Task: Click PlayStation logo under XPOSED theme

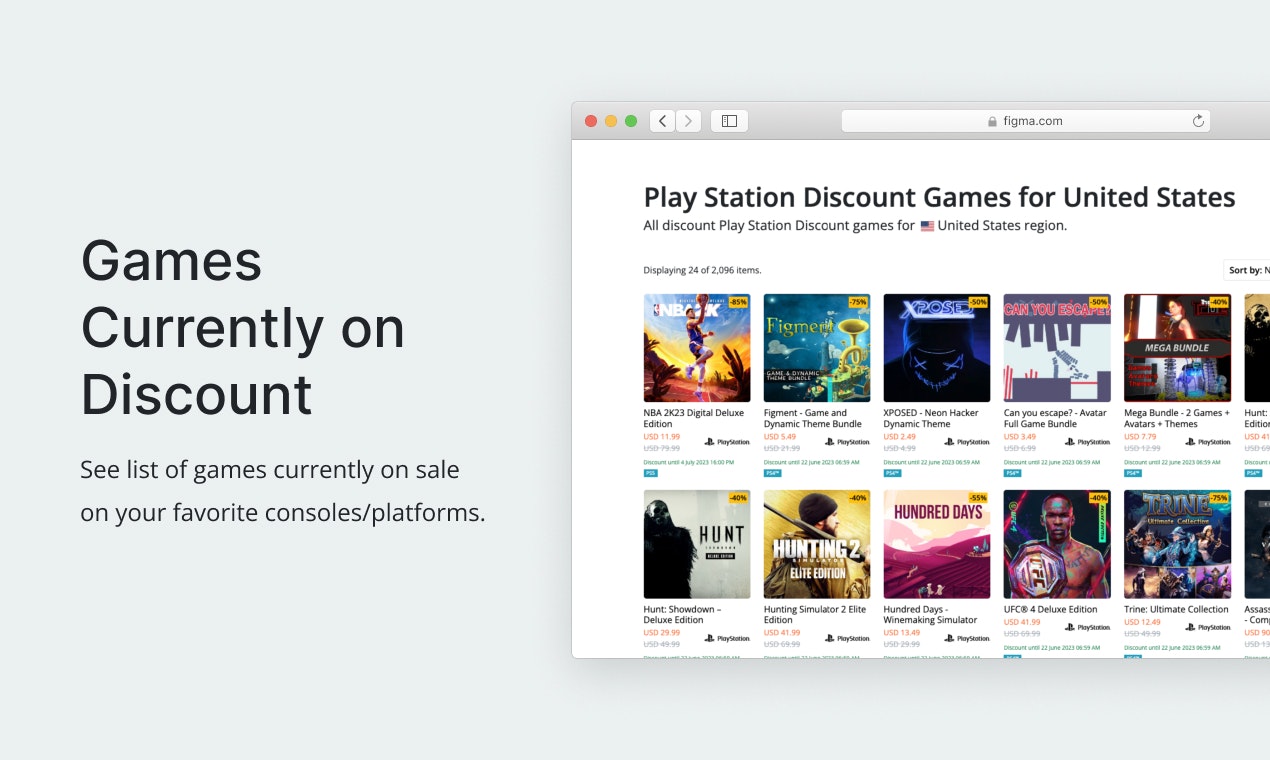Action: [x=967, y=441]
